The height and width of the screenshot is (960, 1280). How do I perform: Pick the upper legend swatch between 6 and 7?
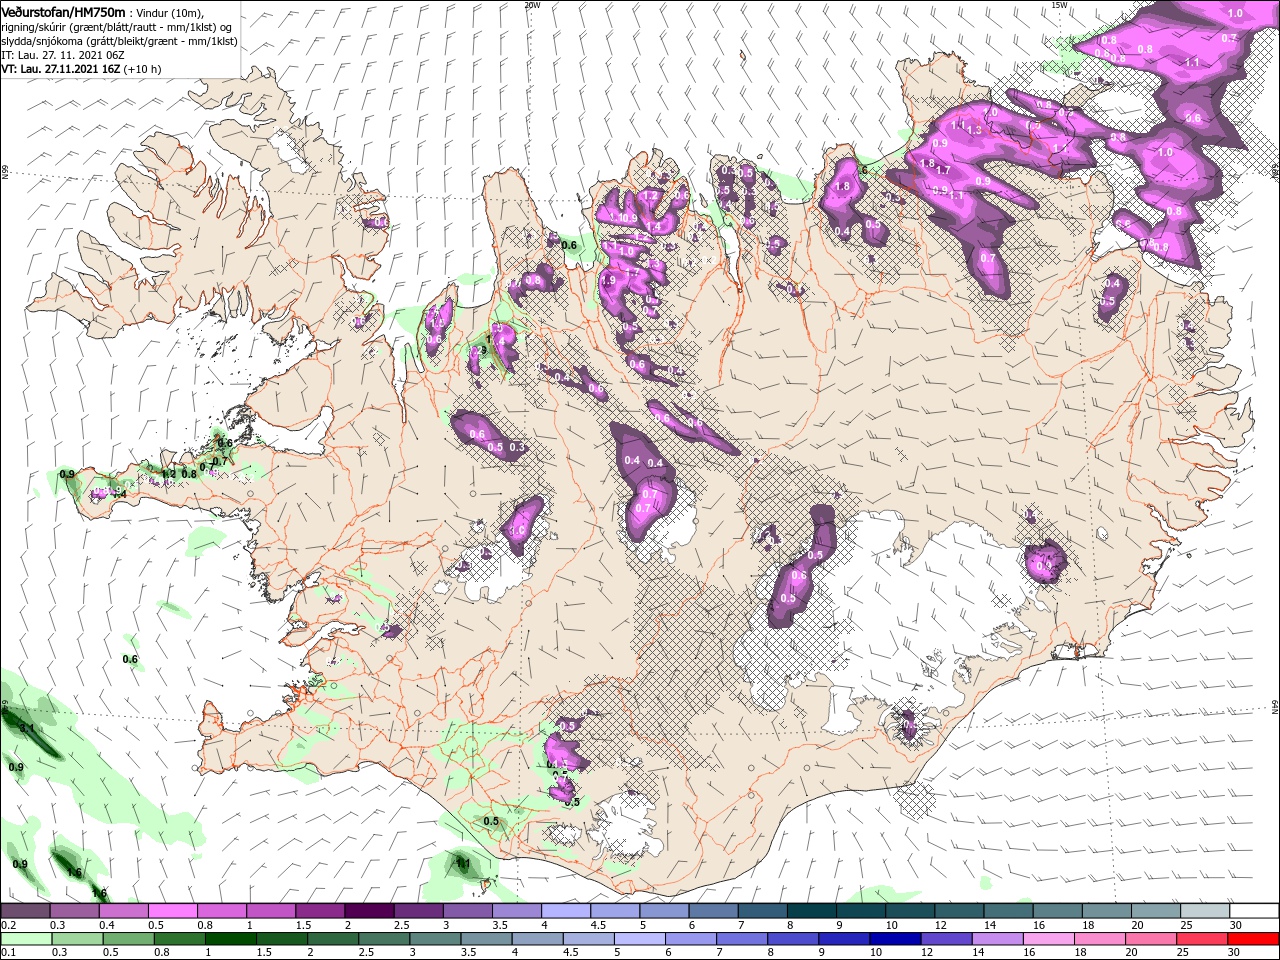pos(713,911)
